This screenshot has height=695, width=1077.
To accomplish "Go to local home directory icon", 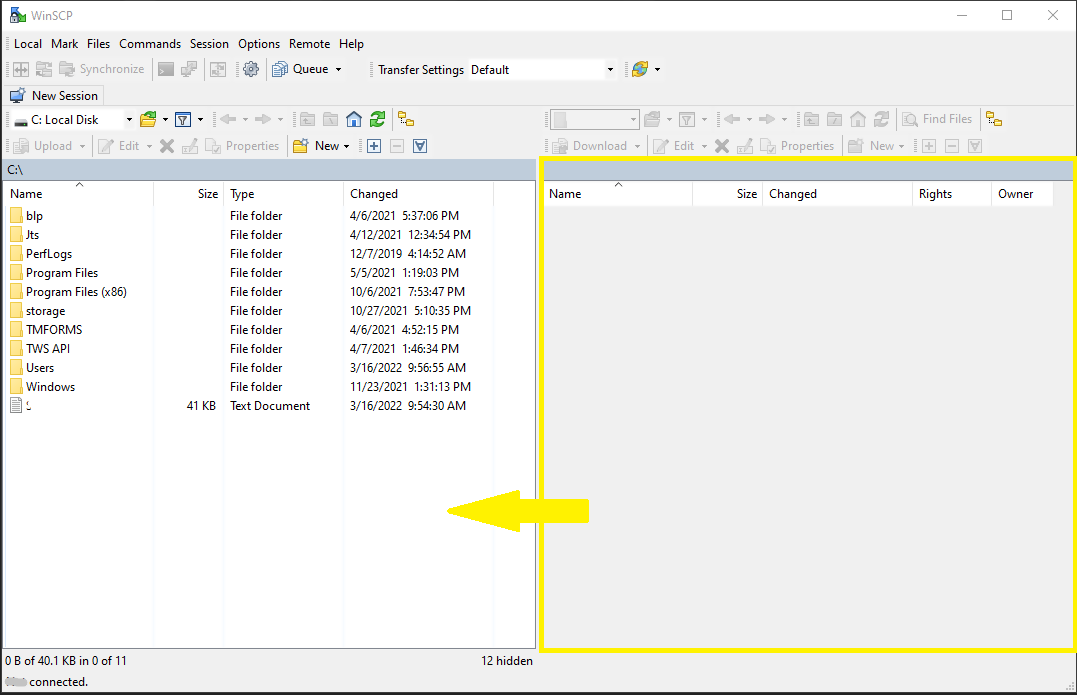I will click(354, 119).
